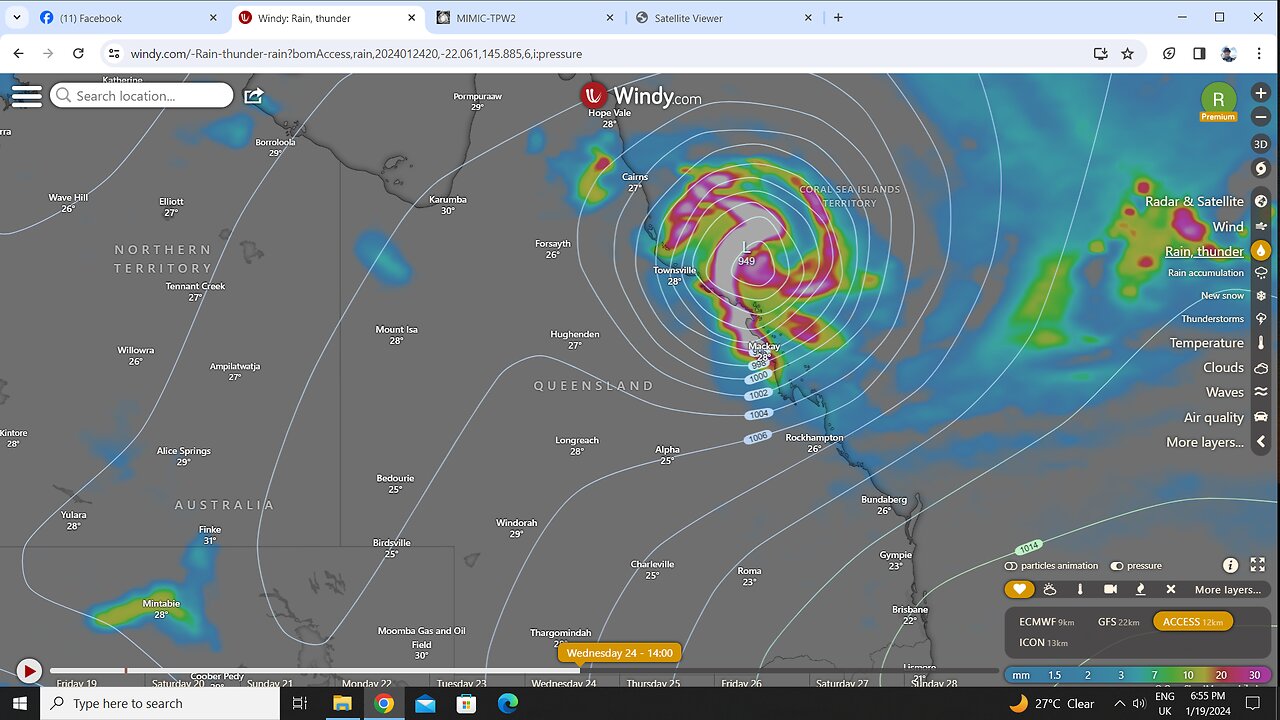Viewport: 1280px width, 720px height.
Task: Zoom in the map with plus button
Action: tap(1261, 93)
